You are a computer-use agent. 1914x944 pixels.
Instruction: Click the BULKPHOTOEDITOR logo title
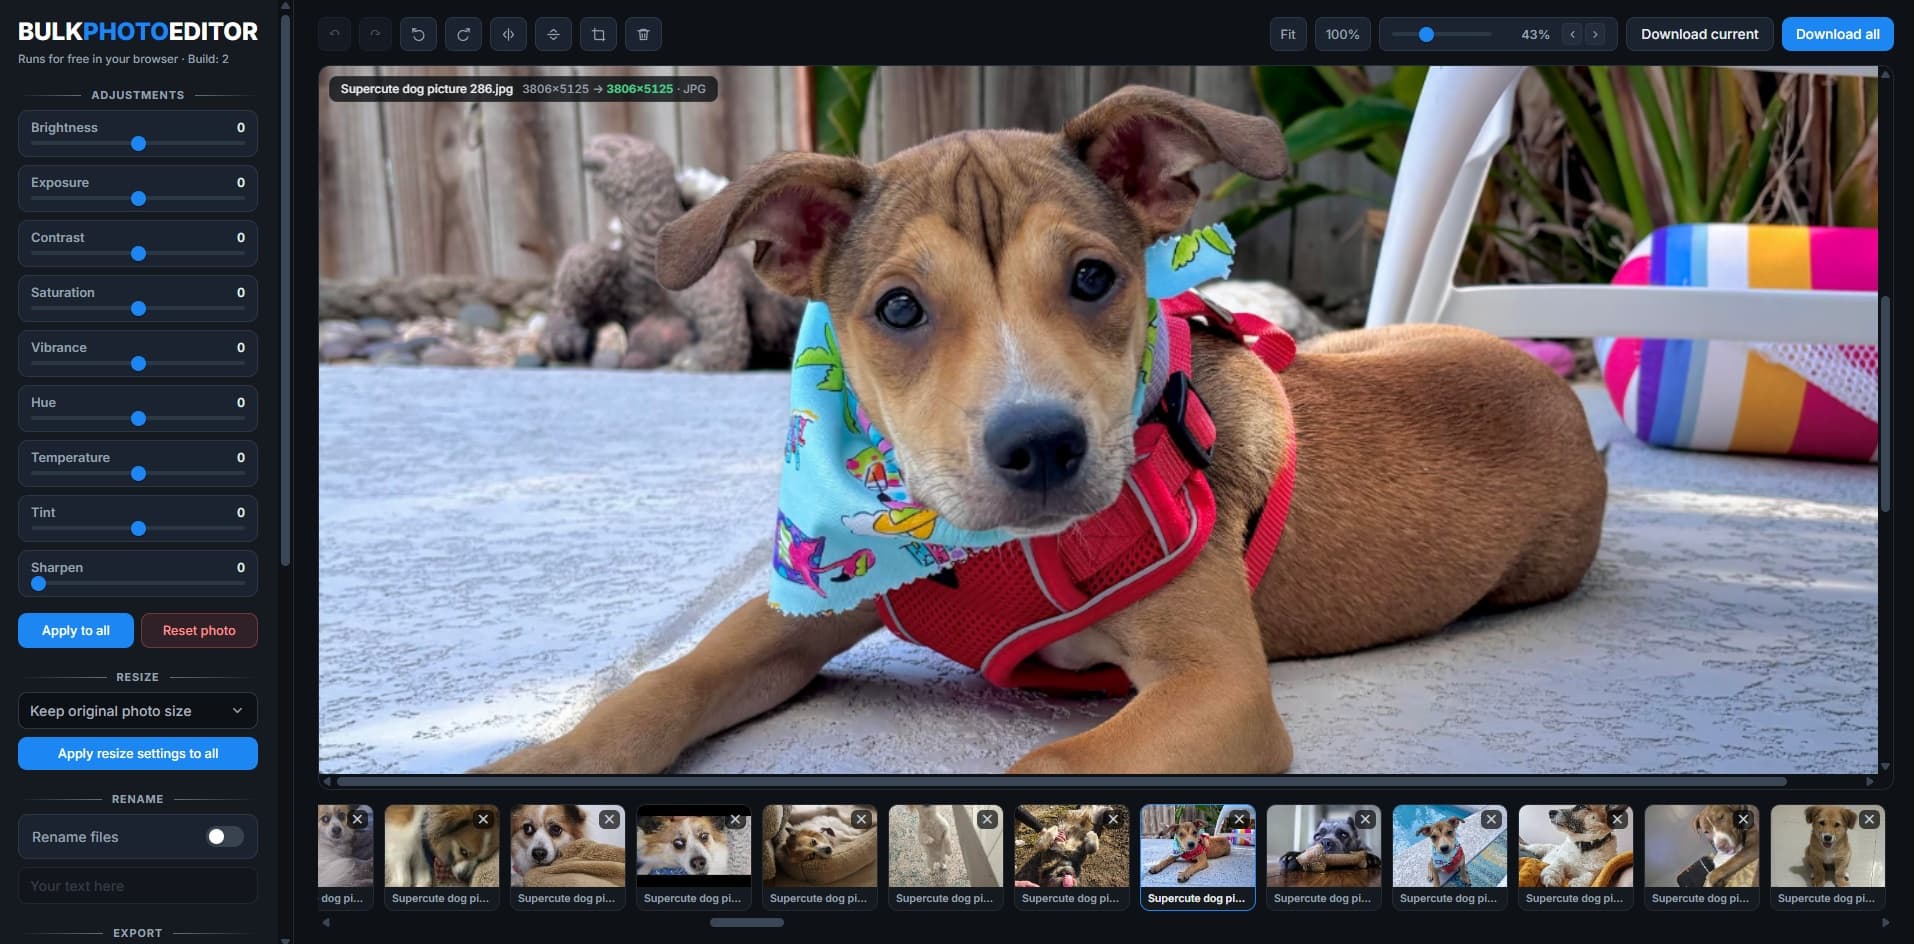click(138, 31)
